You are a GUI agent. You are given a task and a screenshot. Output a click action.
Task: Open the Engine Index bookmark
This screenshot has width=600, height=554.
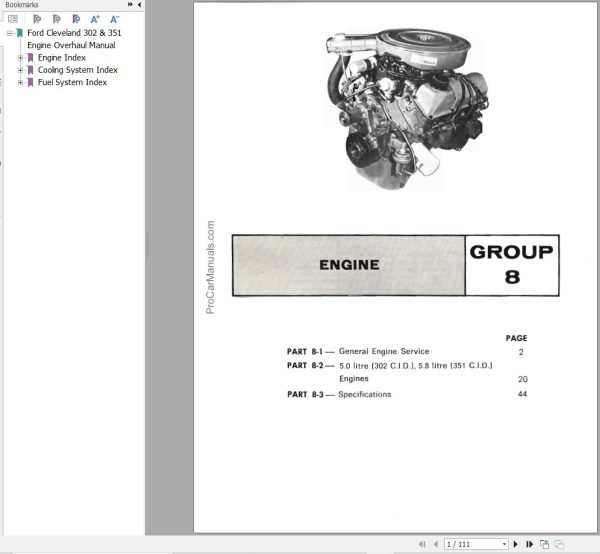[x=62, y=58]
